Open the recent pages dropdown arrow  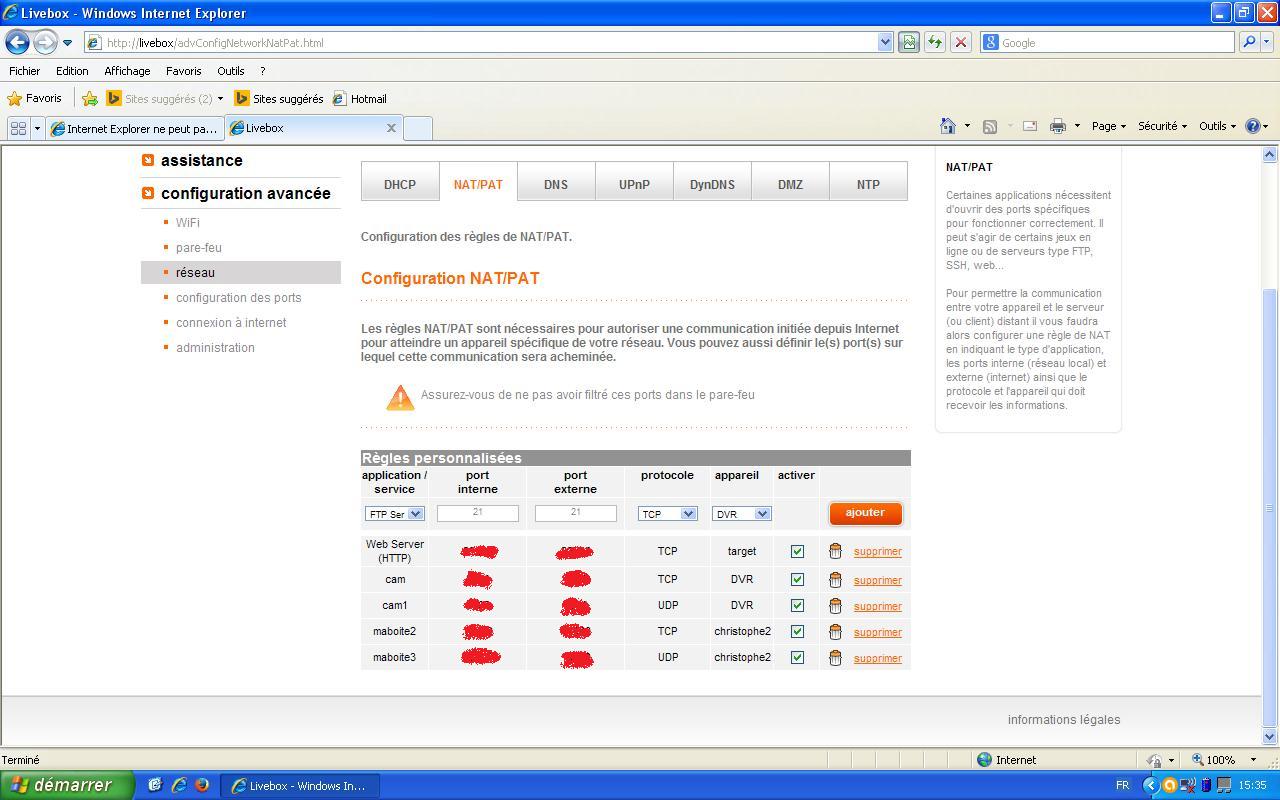tap(67, 43)
